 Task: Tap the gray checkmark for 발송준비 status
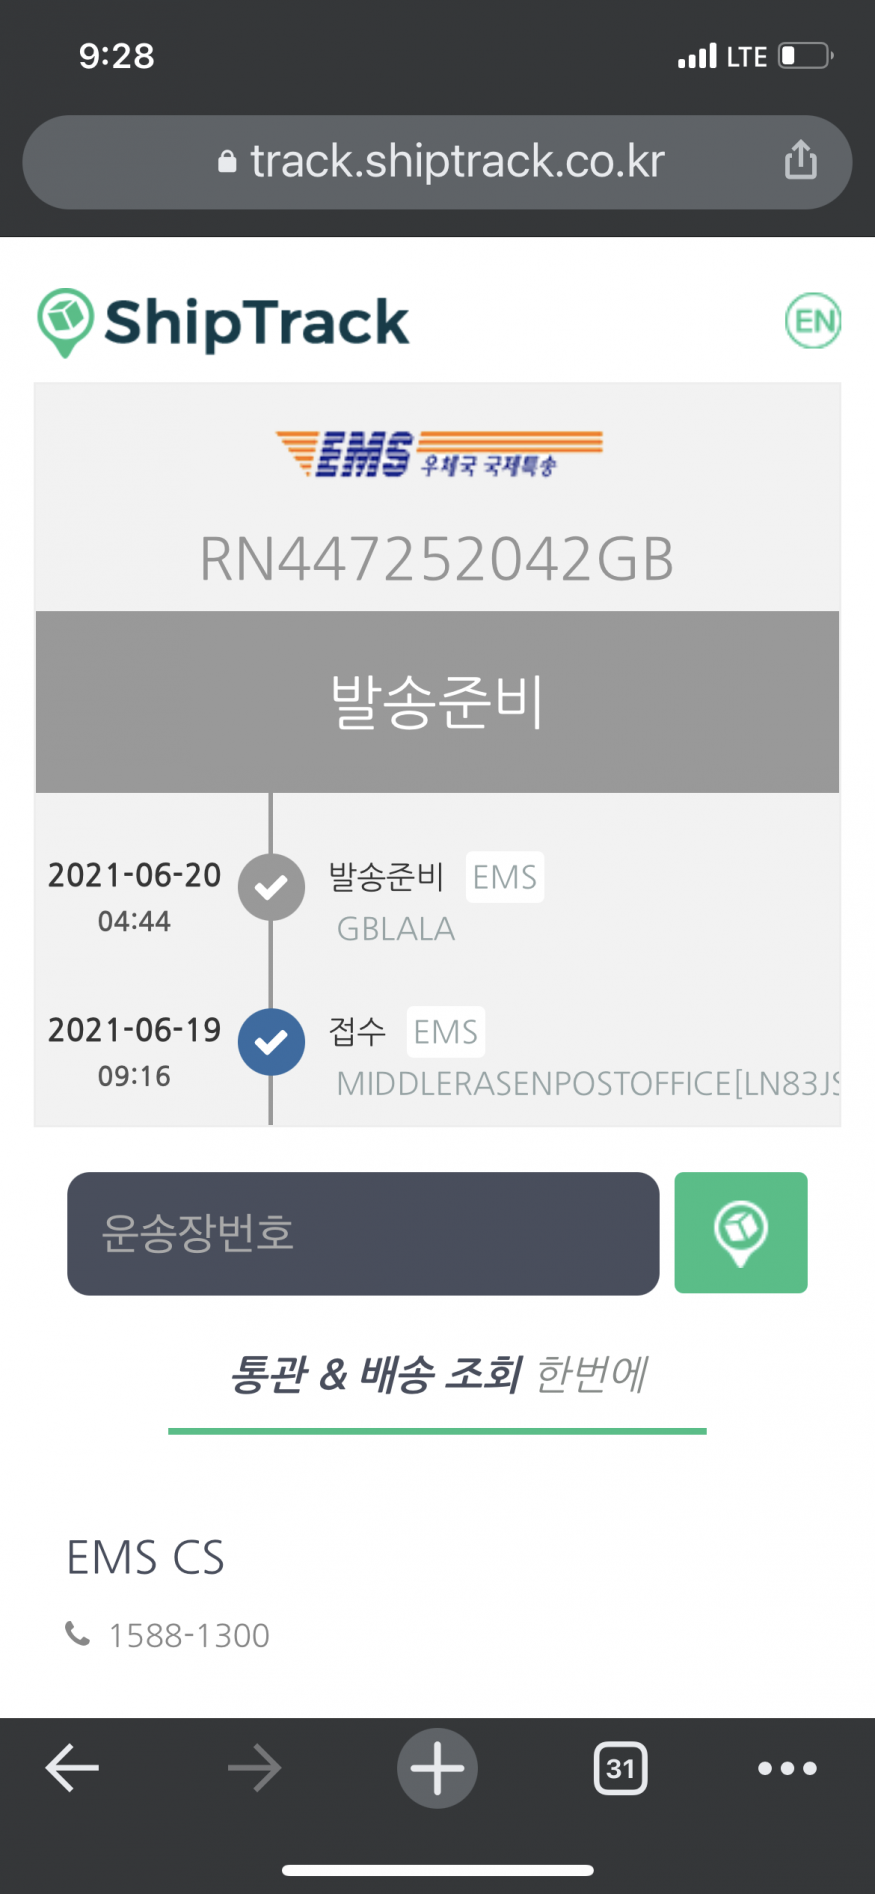click(271, 887)
